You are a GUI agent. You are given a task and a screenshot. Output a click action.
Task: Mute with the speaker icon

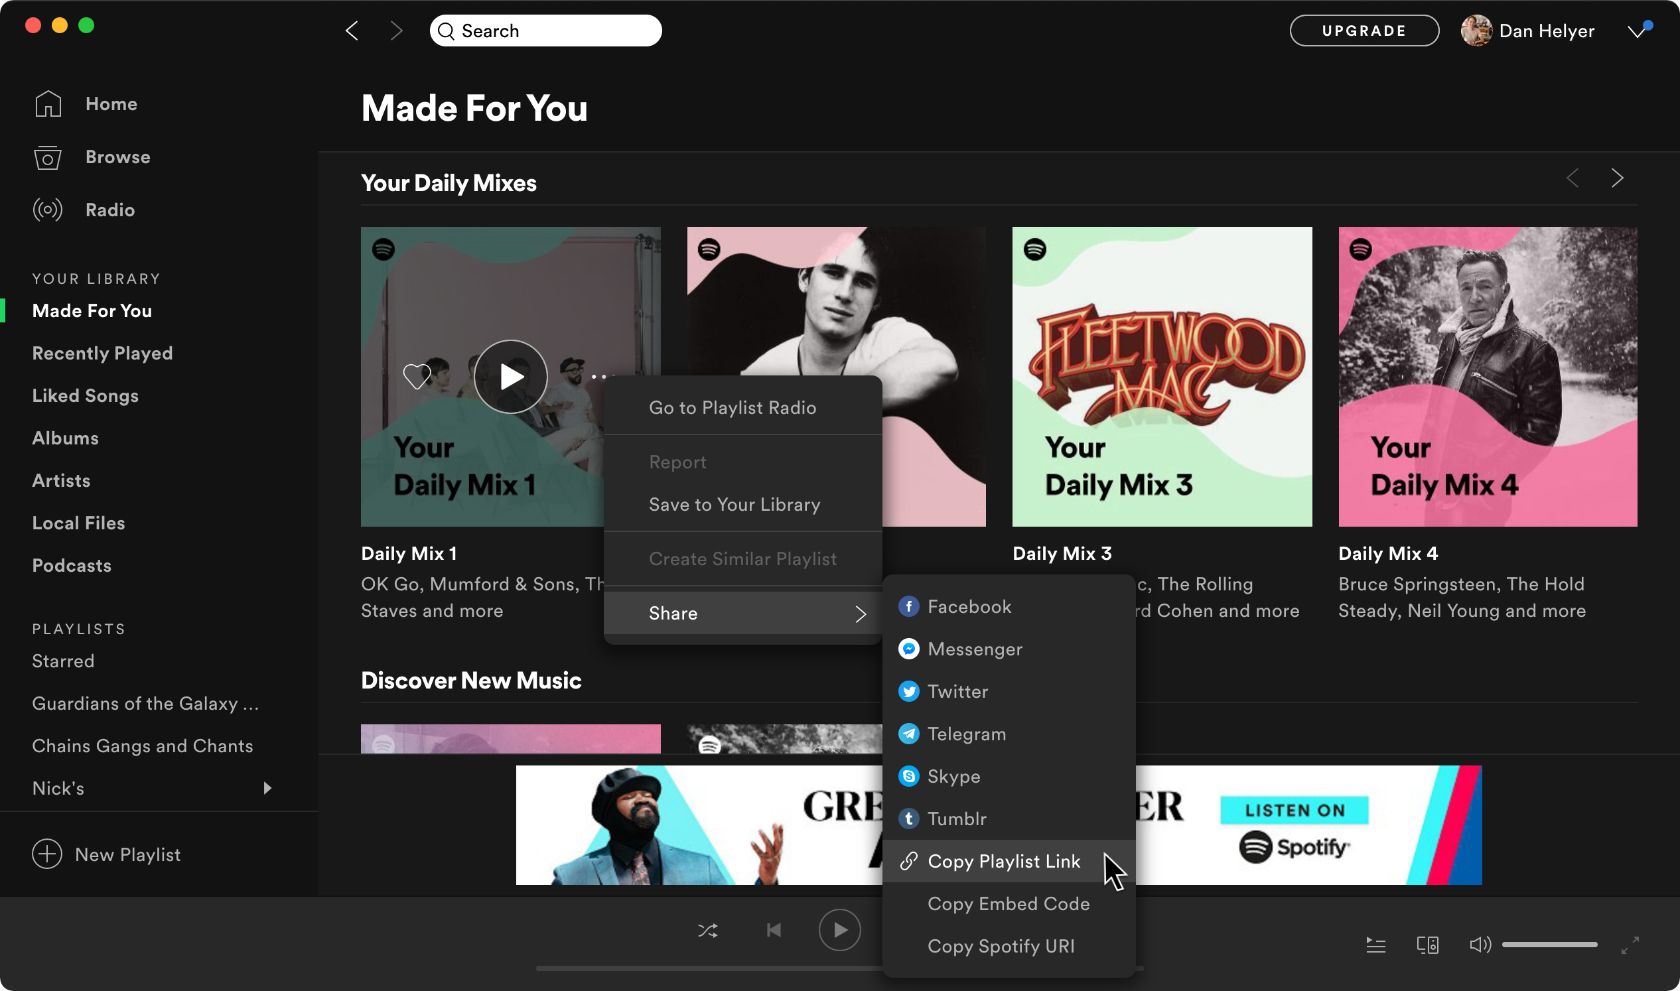pyautogui.click(x=1480, y=945)
